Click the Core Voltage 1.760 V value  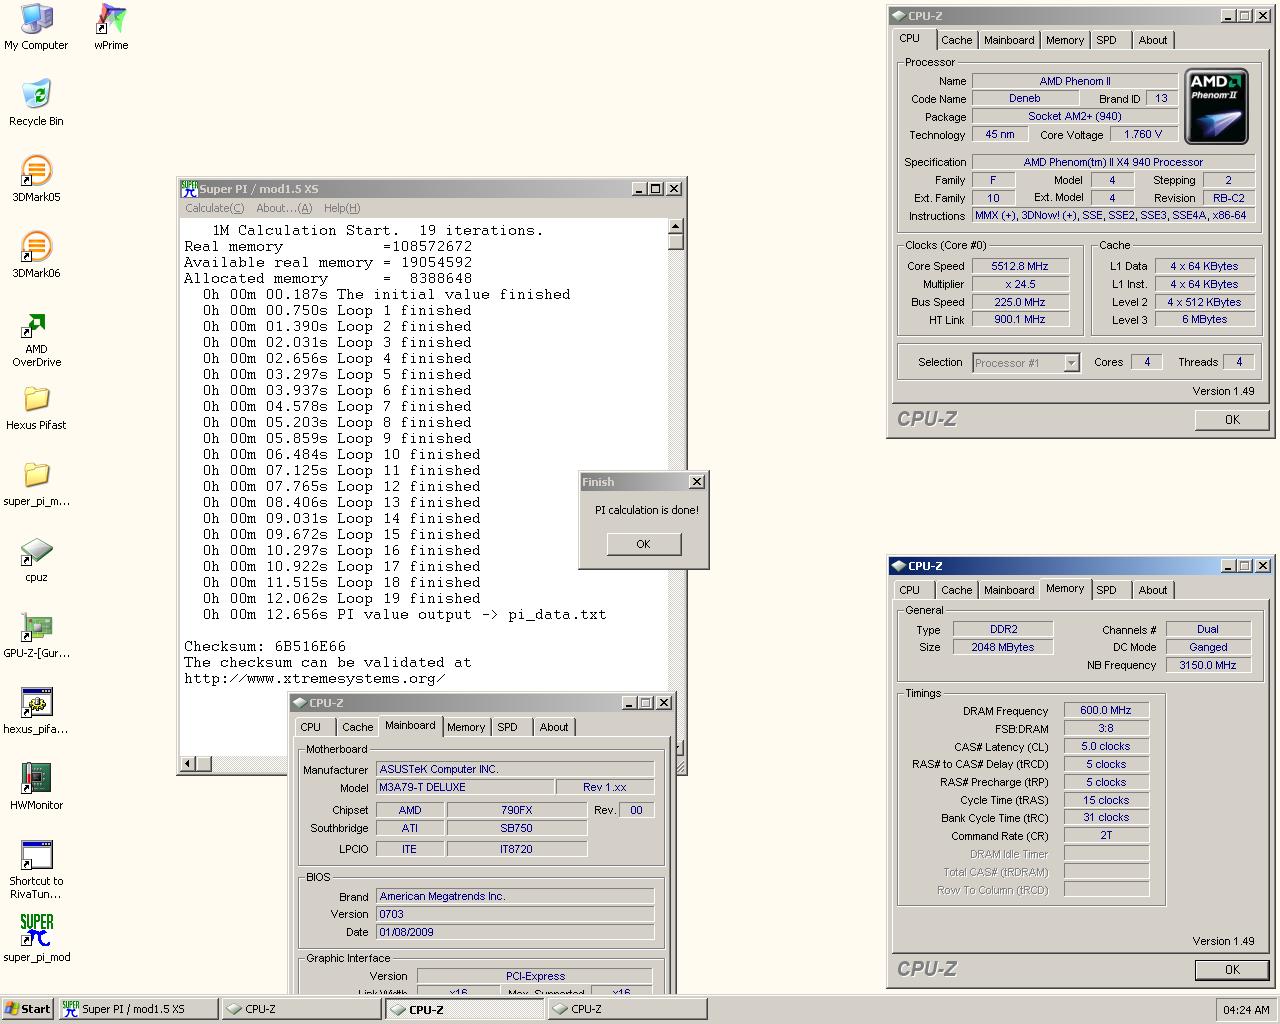click(1142, 134)
